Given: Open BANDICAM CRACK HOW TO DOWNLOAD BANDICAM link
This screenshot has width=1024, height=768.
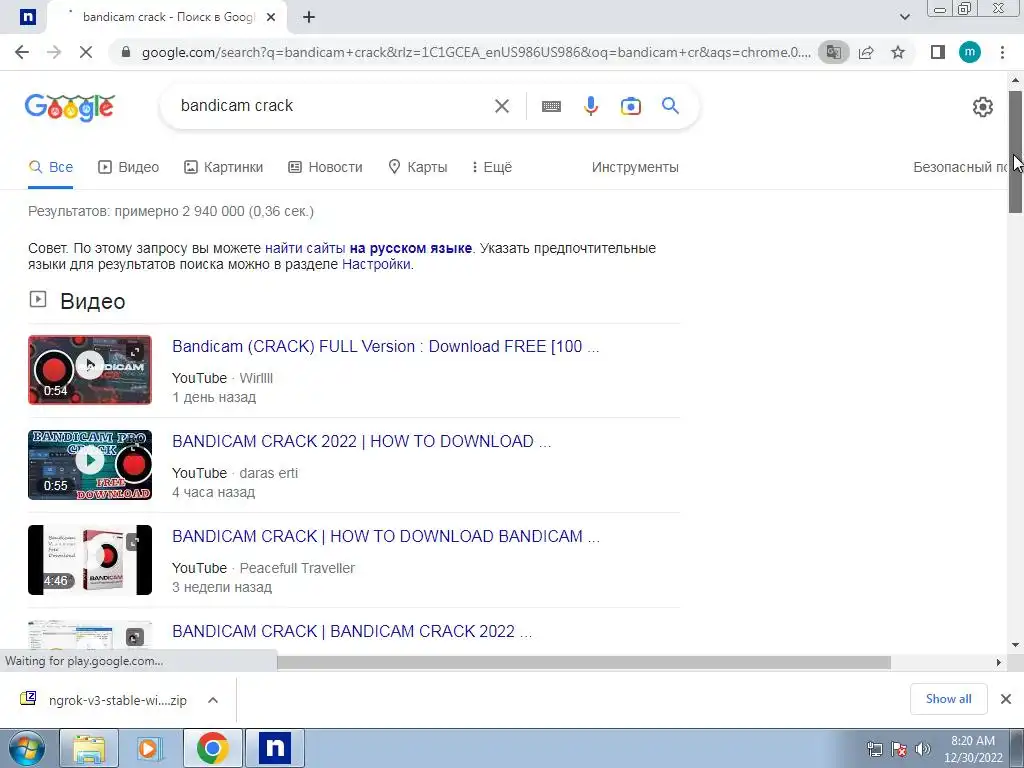Looking at the screenshot, I should [385, 536].
